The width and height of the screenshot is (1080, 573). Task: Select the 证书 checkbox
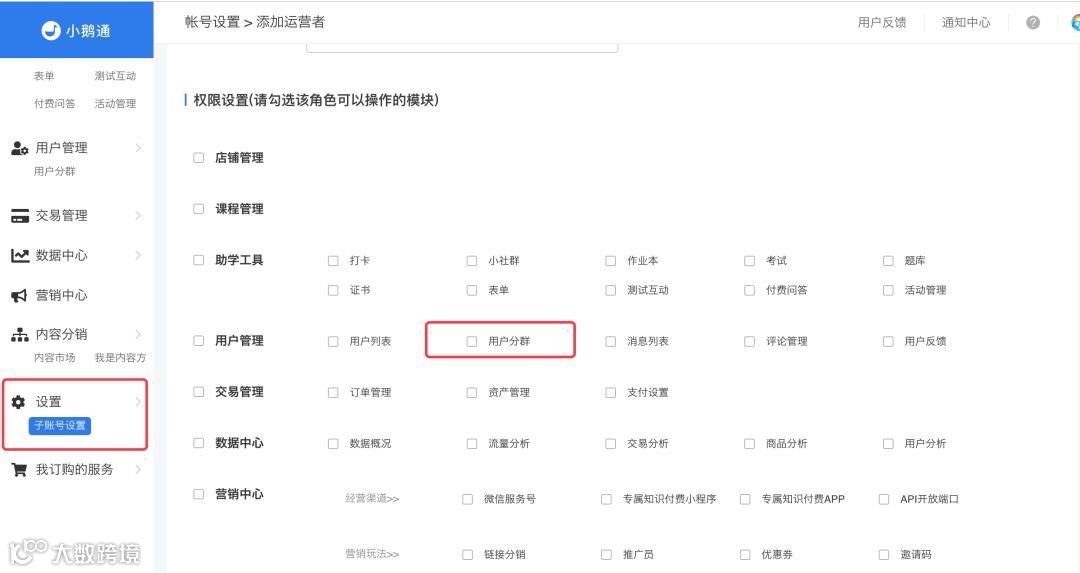pyautogui.click(x=333, y=291)
